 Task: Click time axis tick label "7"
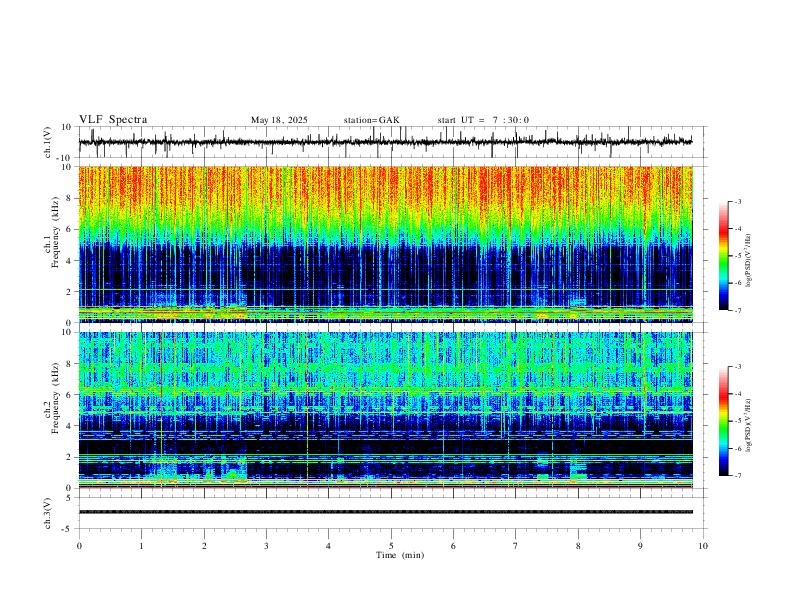[x=516, y=546]
